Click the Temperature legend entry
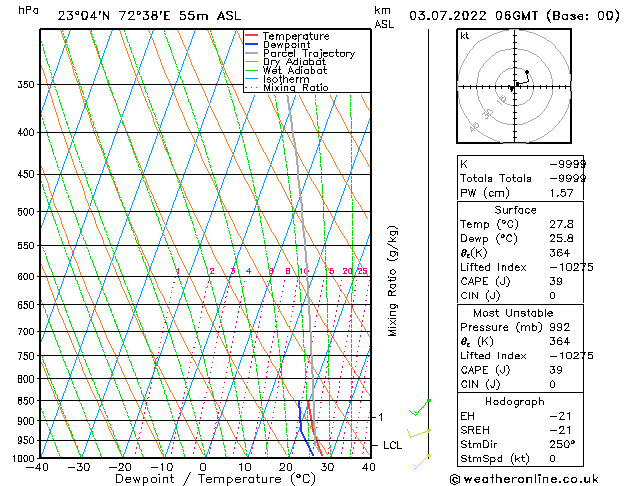629x486 pixels. [287, 36]
